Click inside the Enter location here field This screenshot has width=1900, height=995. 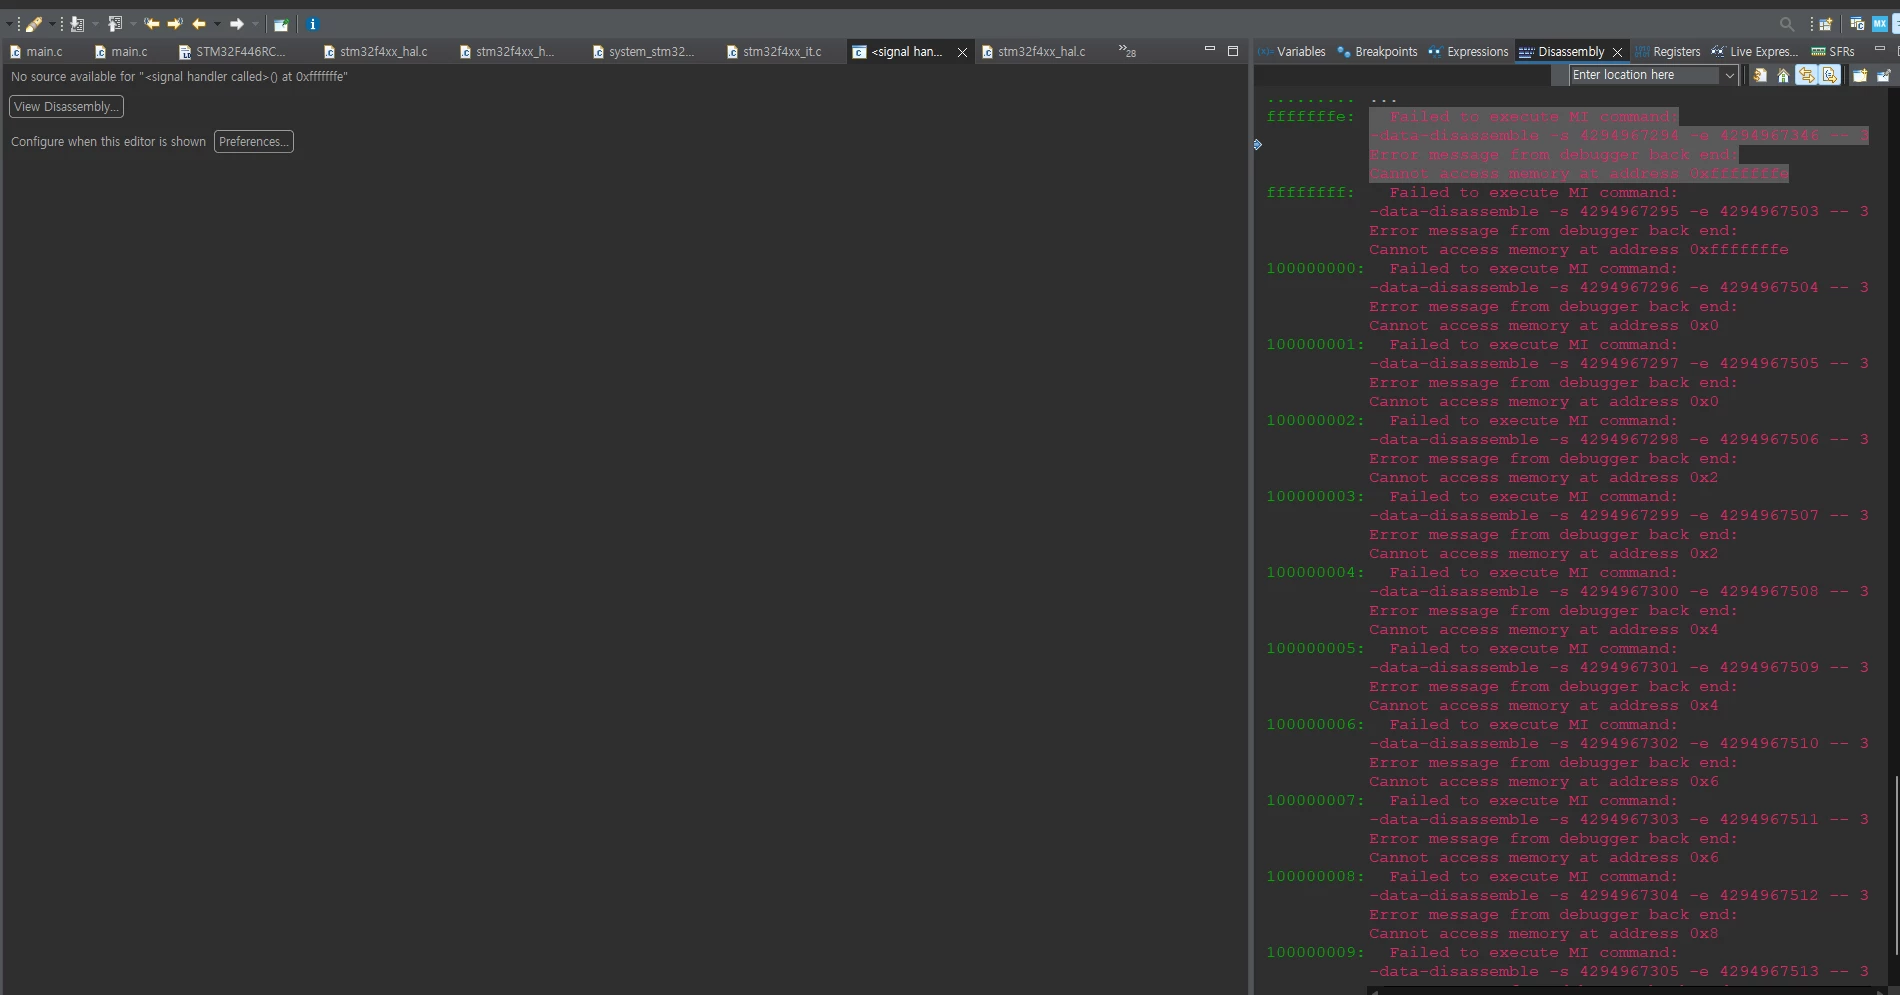tap(1645, 75)
